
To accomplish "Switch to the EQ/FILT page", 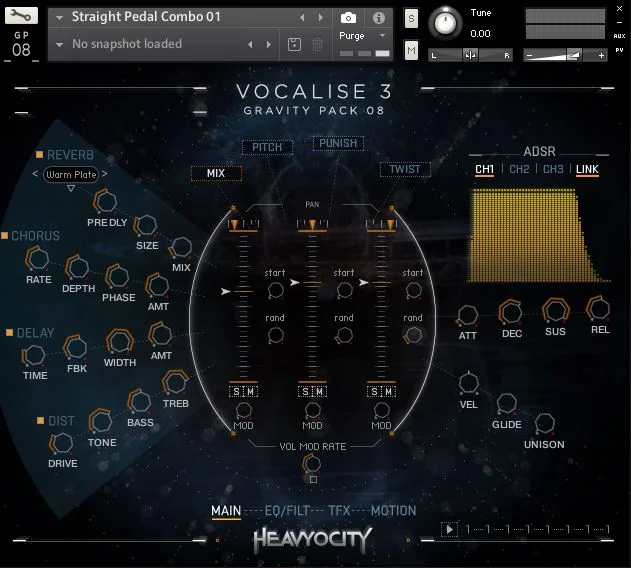I will tap(287, 510).
